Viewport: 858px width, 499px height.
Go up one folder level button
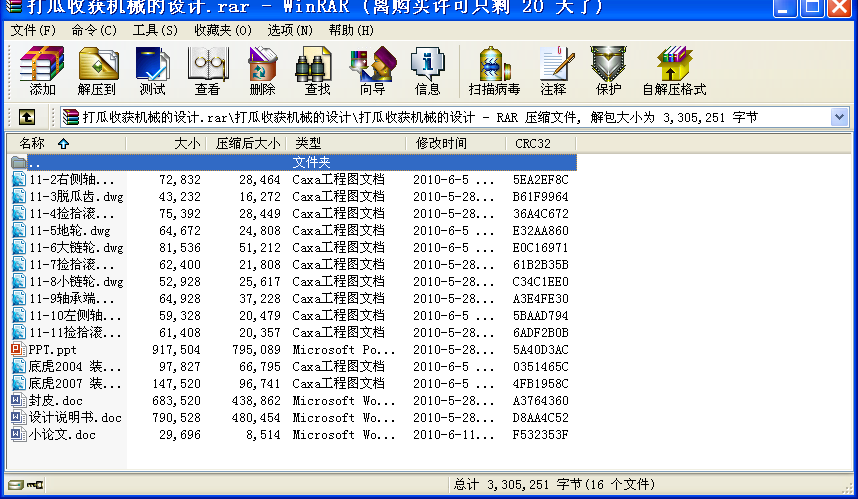(x=27, y=118)
